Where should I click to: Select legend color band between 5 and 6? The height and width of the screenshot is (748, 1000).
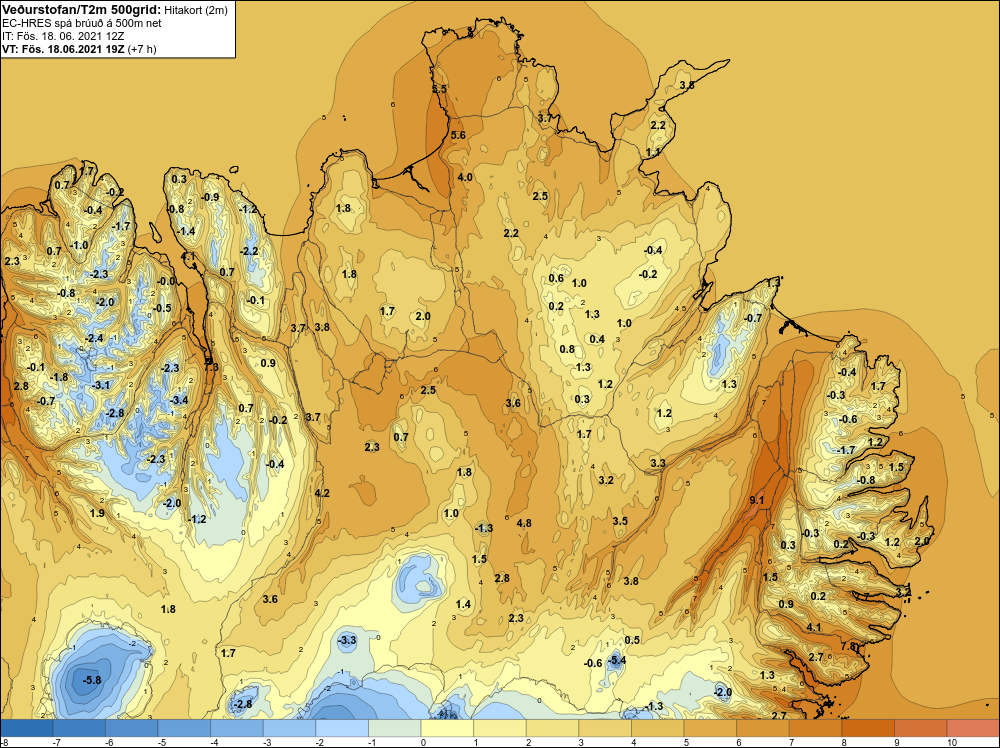(710, 728)
